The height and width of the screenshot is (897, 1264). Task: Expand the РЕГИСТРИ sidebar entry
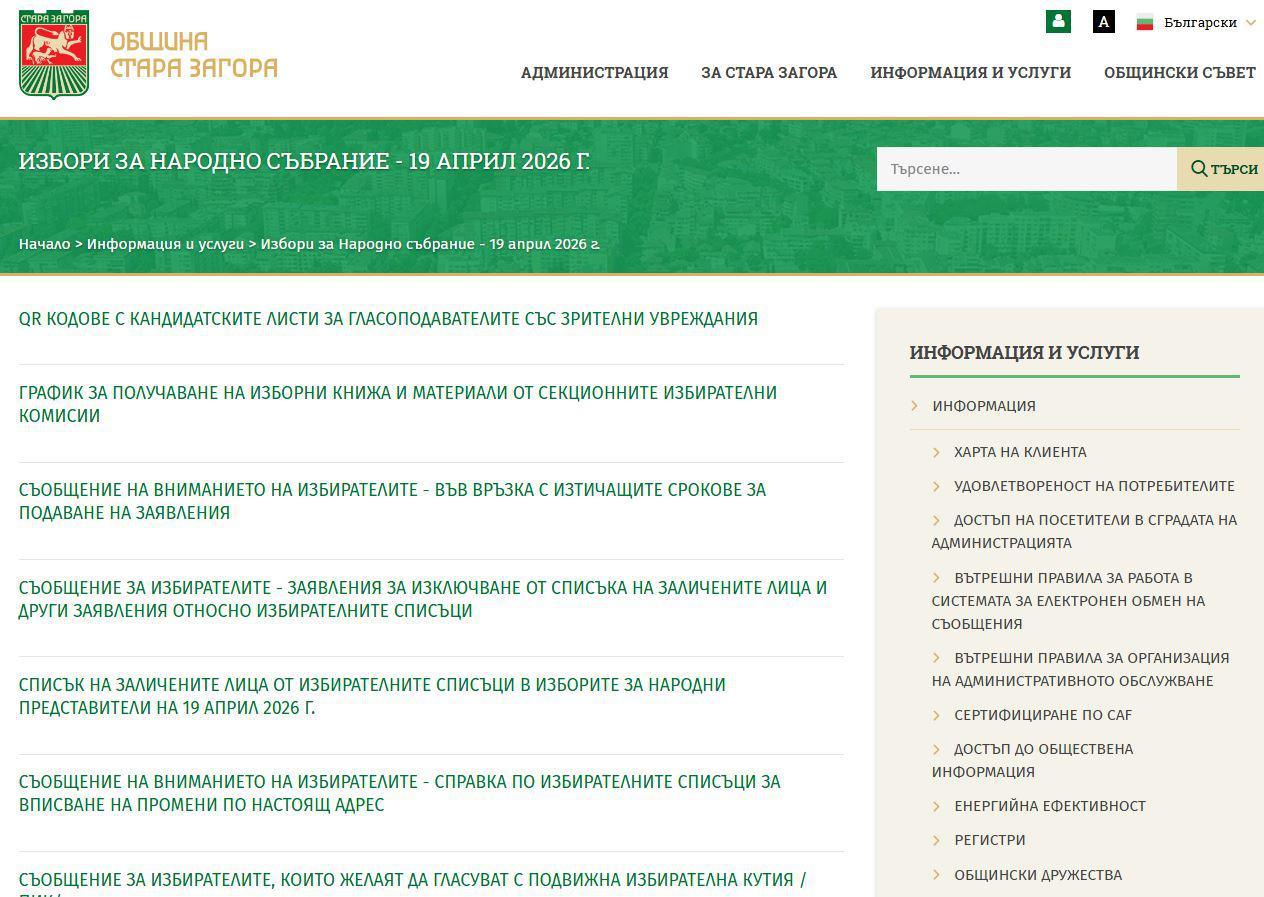click(989, 840)
